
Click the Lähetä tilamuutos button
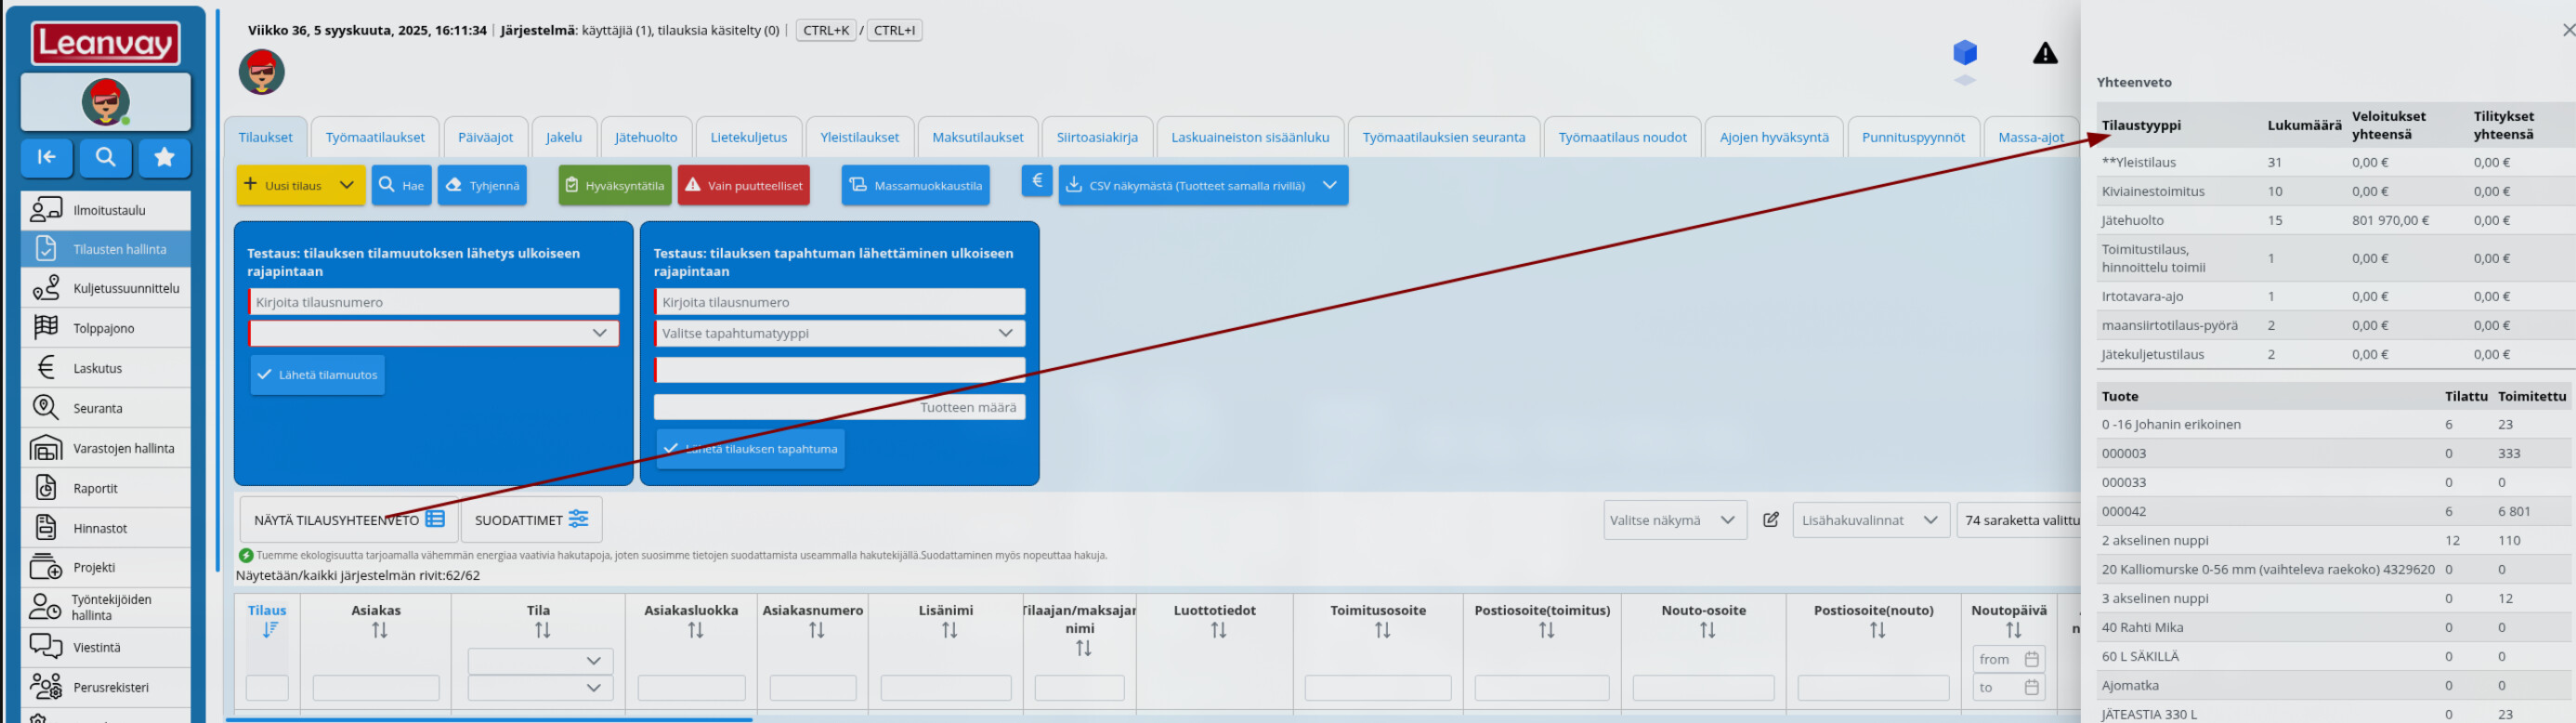[x=317, y=375]
